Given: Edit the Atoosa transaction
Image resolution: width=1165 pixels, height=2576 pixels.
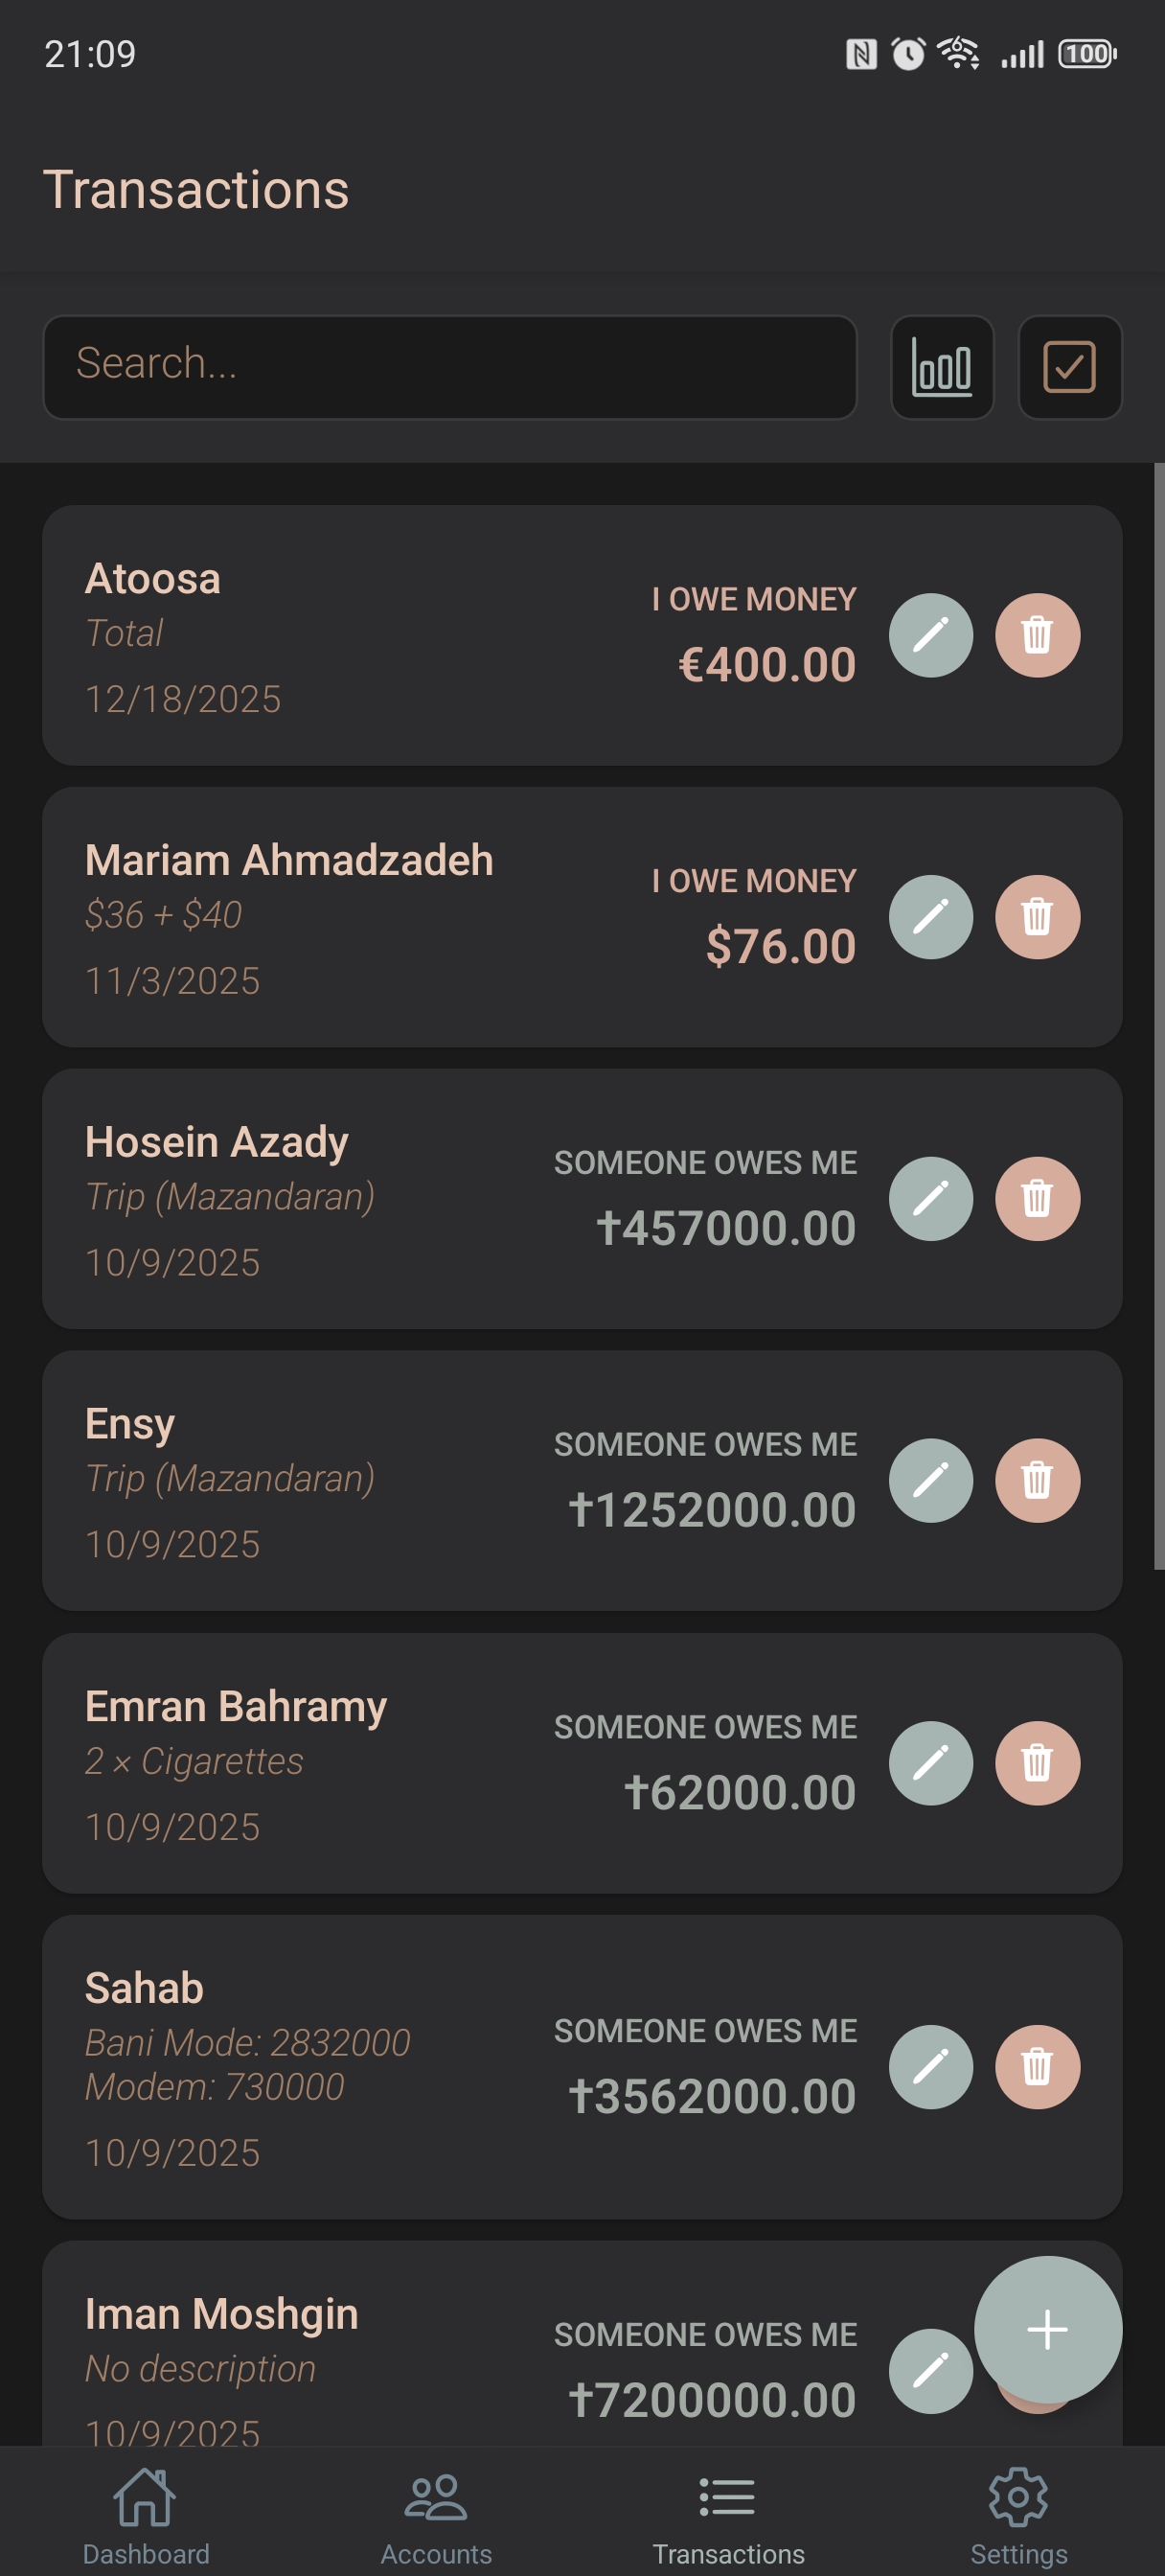Looking at the screenshot, I should pos(930,635).
